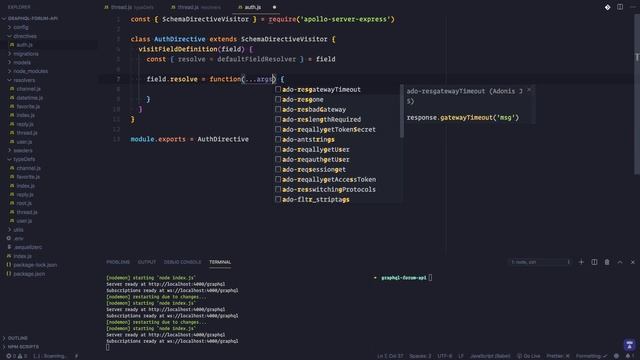The height and width of the screenshot is (360, 640).
Task: Close the terminal panel with the X
Action: tap(633, 262)
